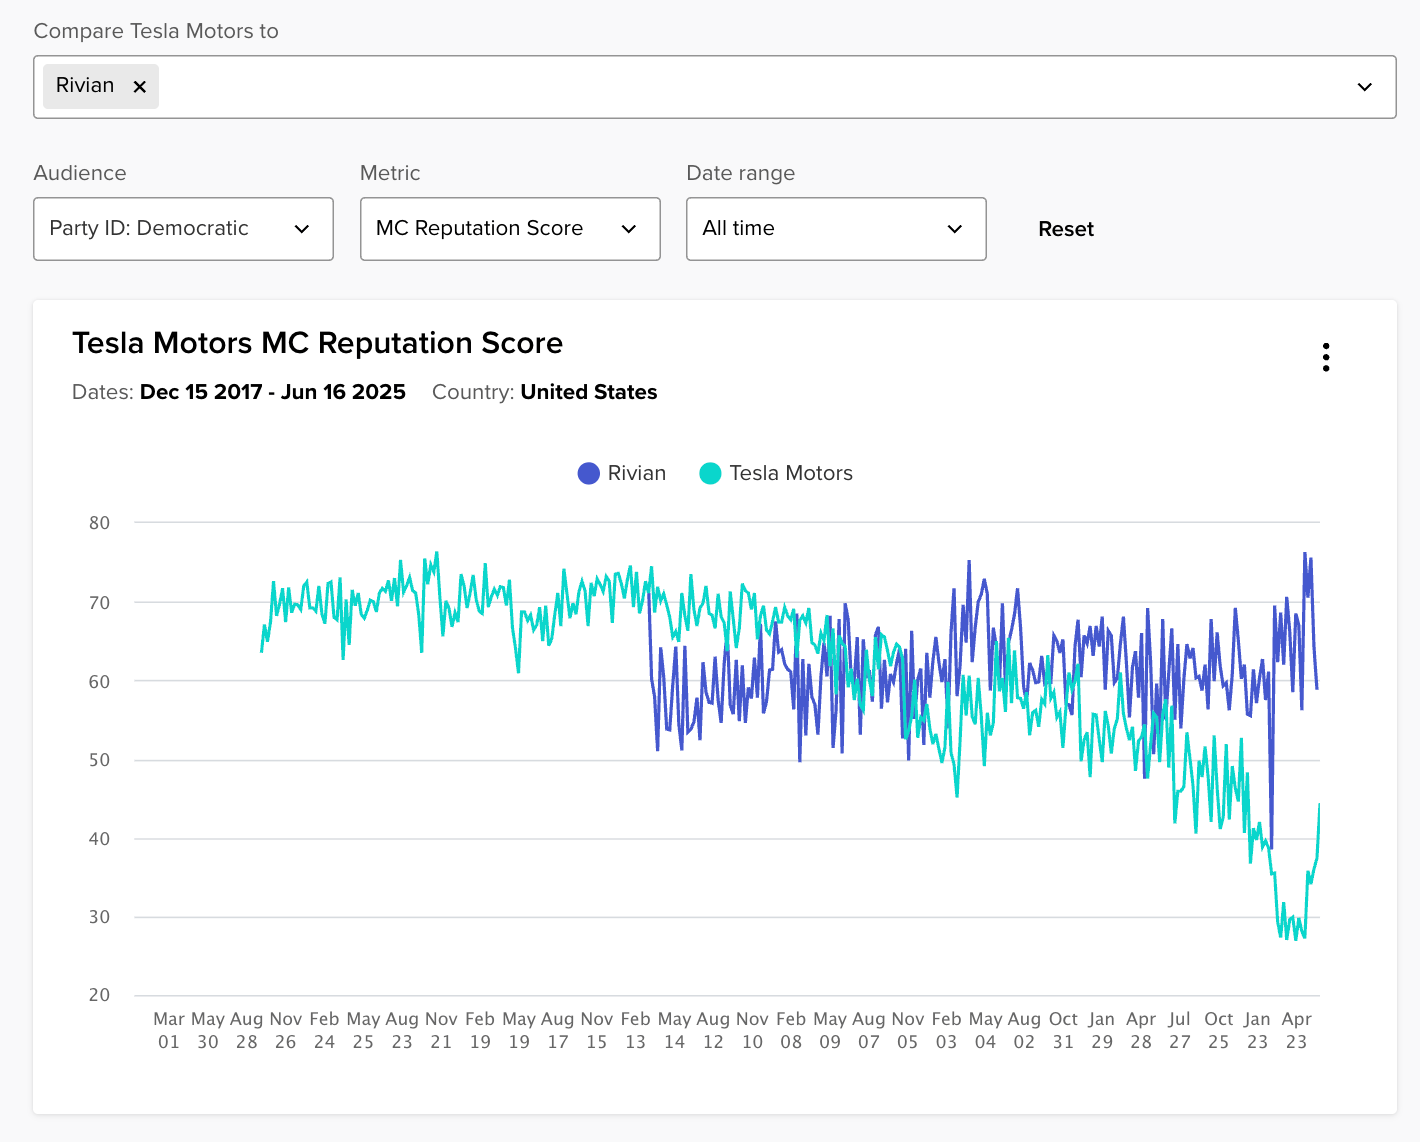Click the Mar 01 x-axis date label

[169, 1030]
